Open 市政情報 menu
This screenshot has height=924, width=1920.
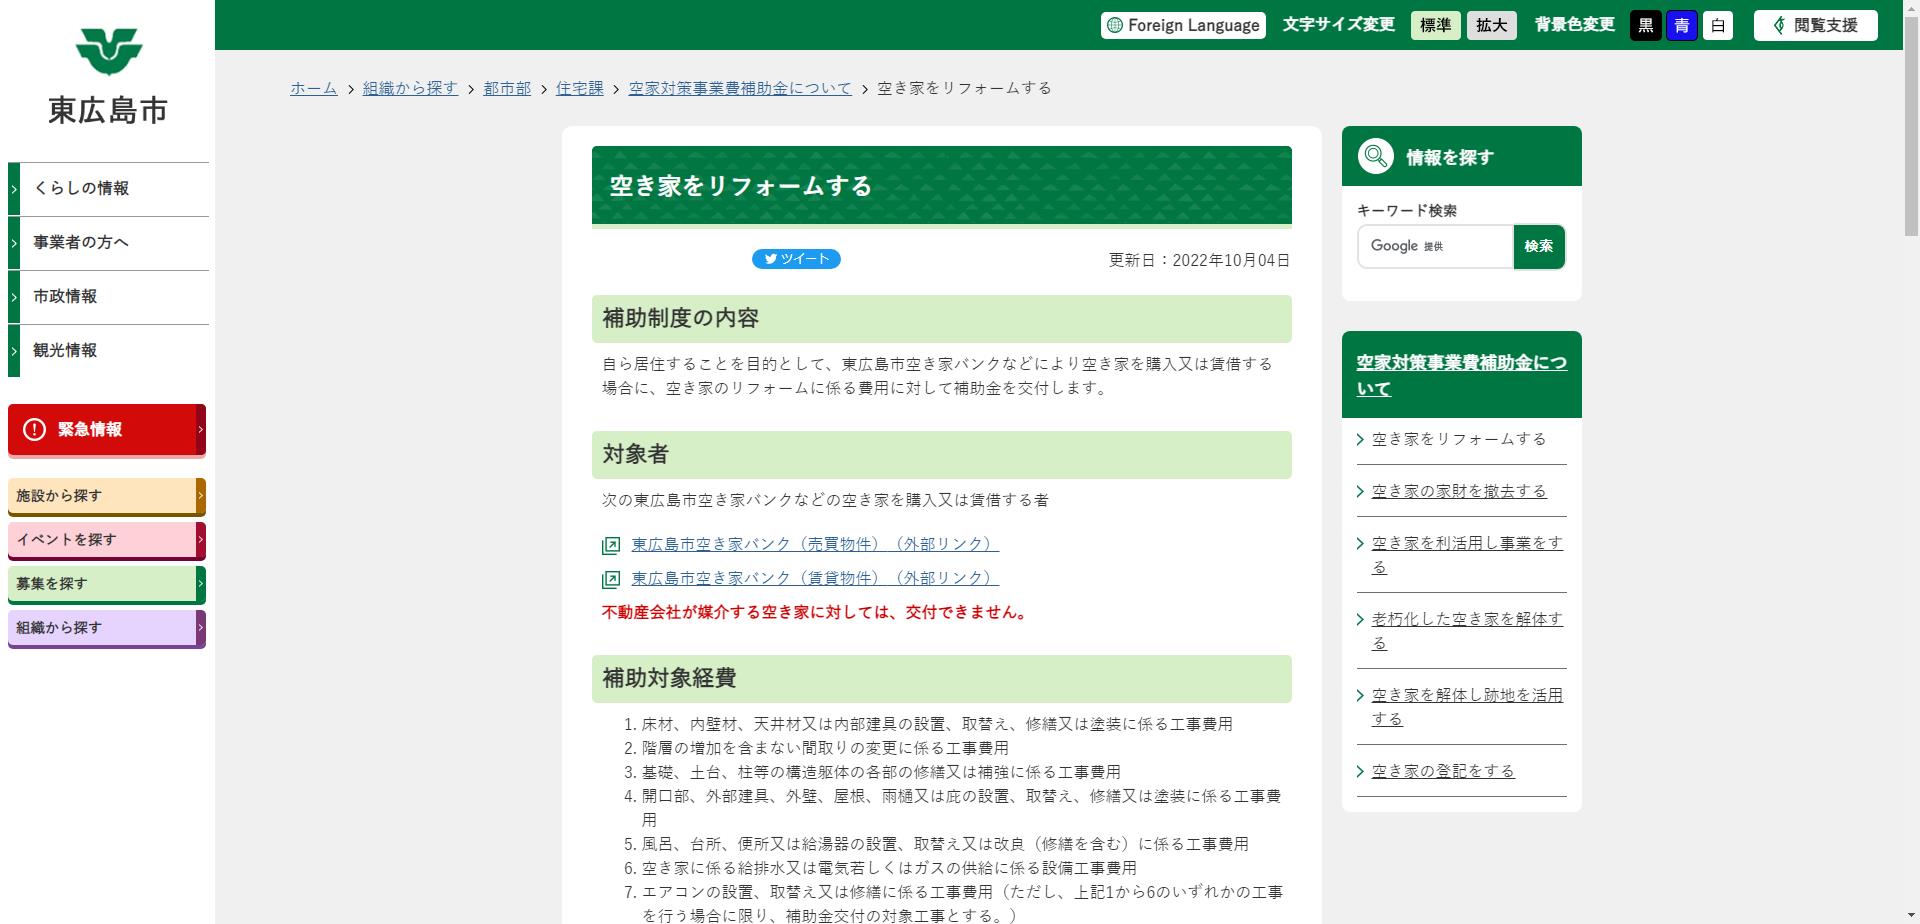pos(108,297)
